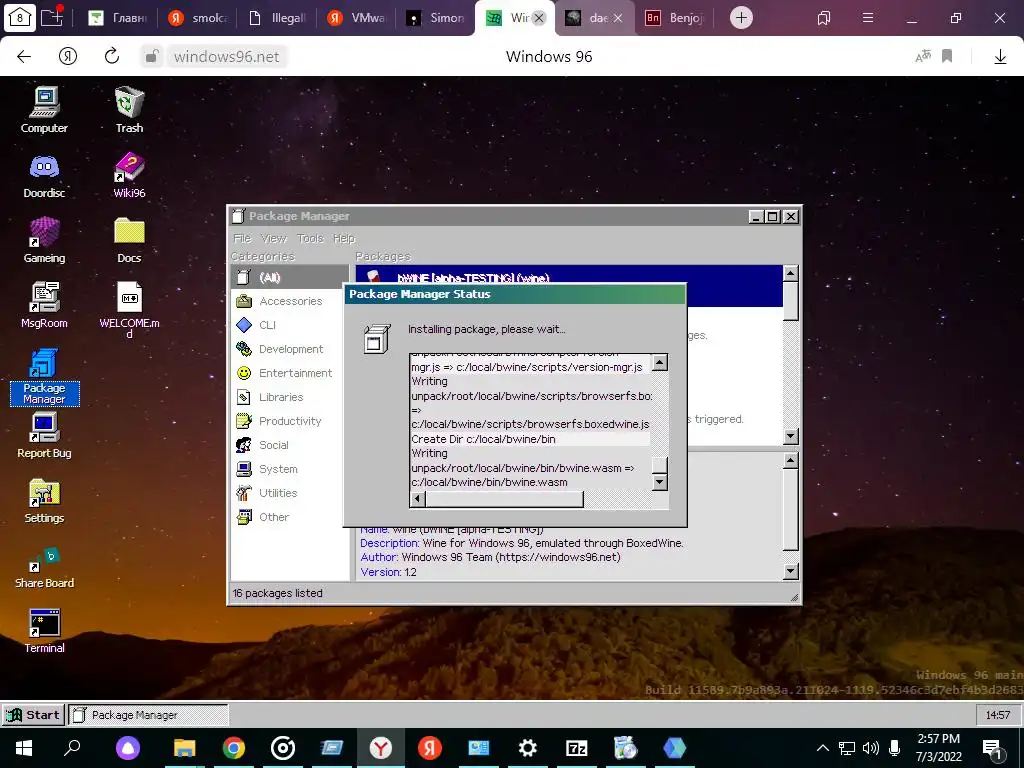Choose the Other category
This screenshot has height=768, width=1024.
290,517
